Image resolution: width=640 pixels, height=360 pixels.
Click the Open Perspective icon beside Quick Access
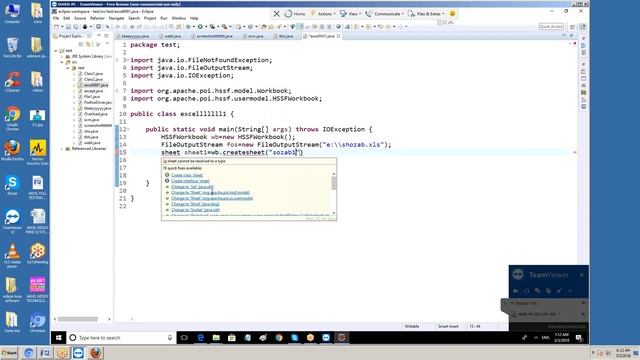(572, 27)
